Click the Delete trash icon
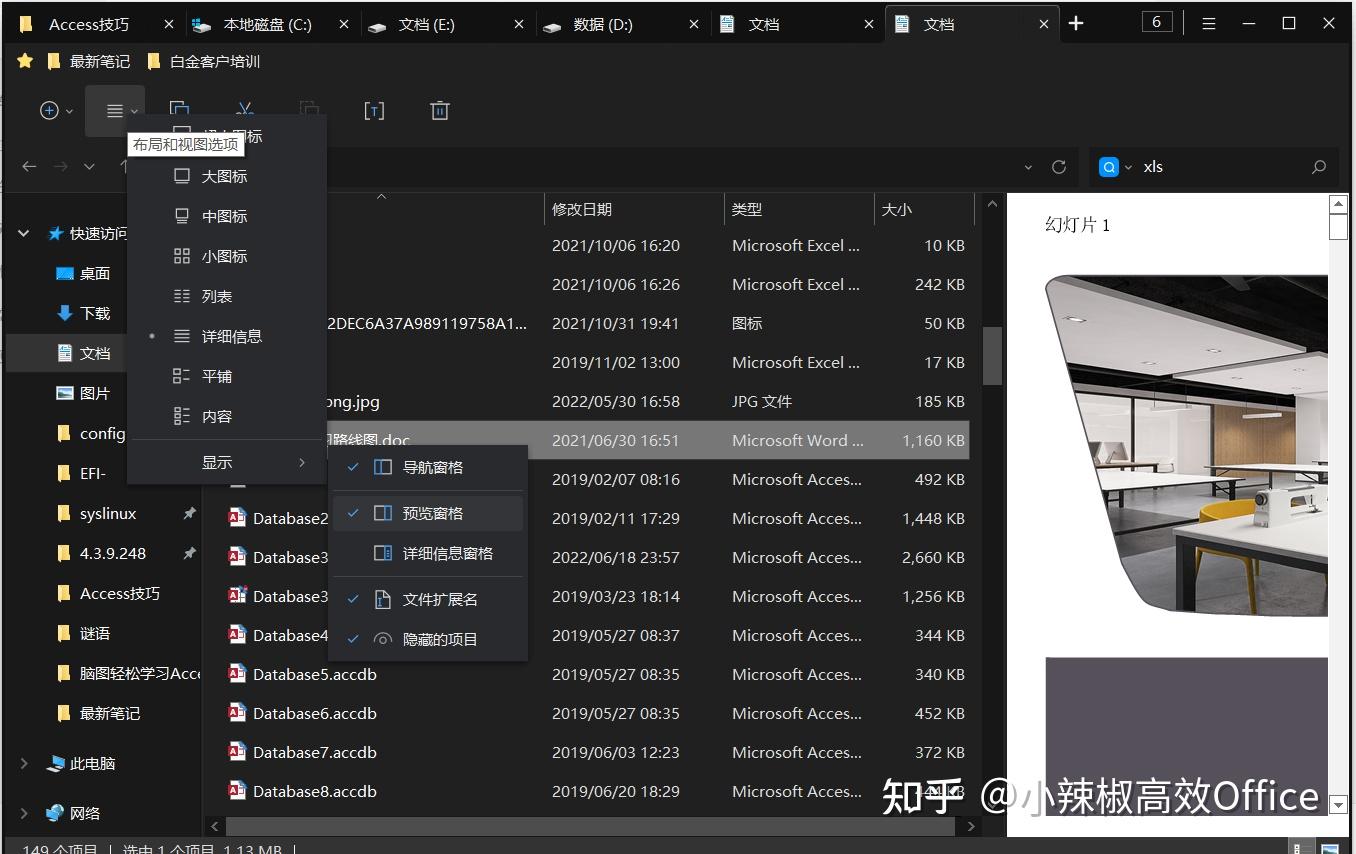 coord(439,110)
